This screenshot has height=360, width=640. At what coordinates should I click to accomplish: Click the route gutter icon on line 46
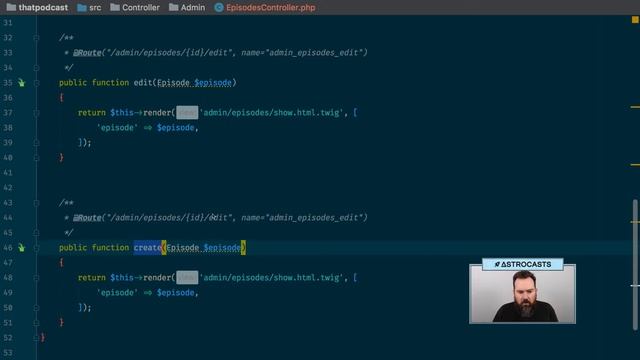point(21,248)
